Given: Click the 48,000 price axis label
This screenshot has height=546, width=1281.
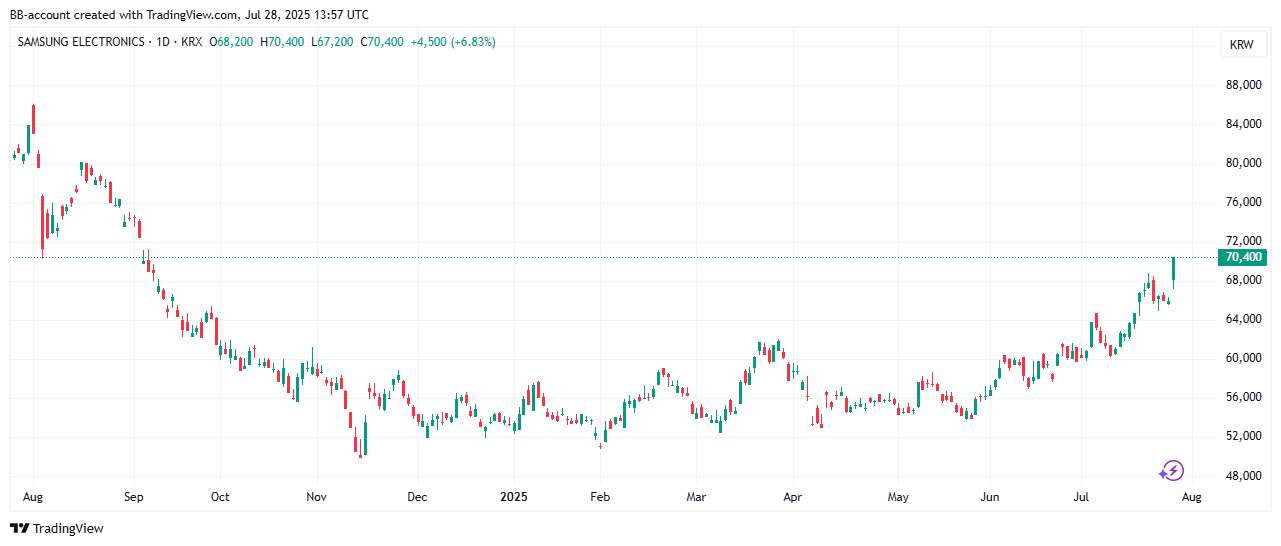Looking at the screenshot, I should (1243, 475).
